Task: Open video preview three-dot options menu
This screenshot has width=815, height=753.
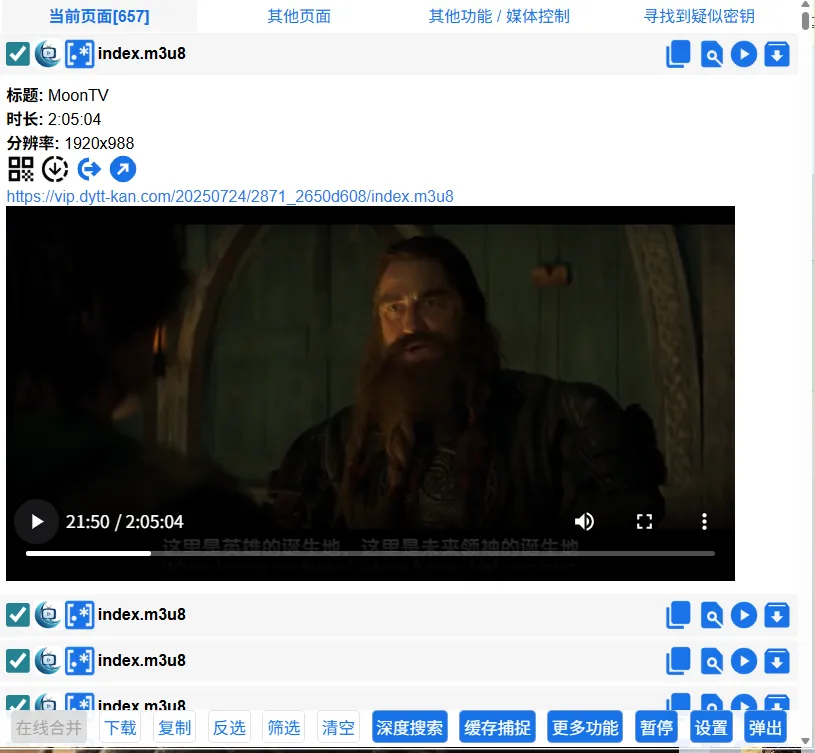Action: click(x=704, y=521)
